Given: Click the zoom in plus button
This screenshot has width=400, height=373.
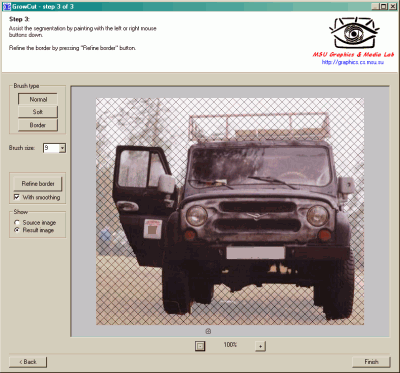Looking at the screenshot, I should click(260, 346).
